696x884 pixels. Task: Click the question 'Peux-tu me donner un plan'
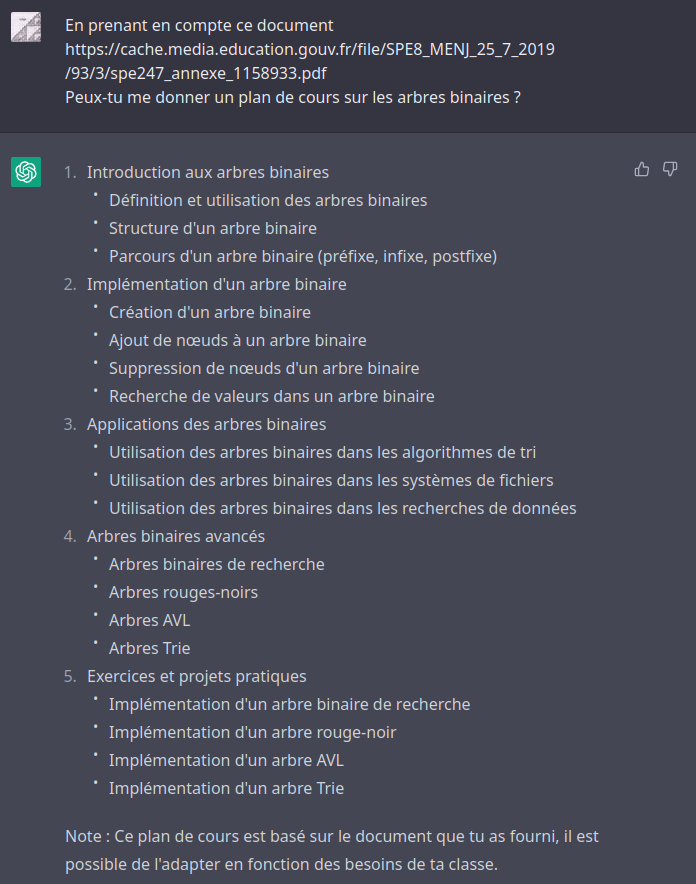pyautogui.click(x=293, y=97)
